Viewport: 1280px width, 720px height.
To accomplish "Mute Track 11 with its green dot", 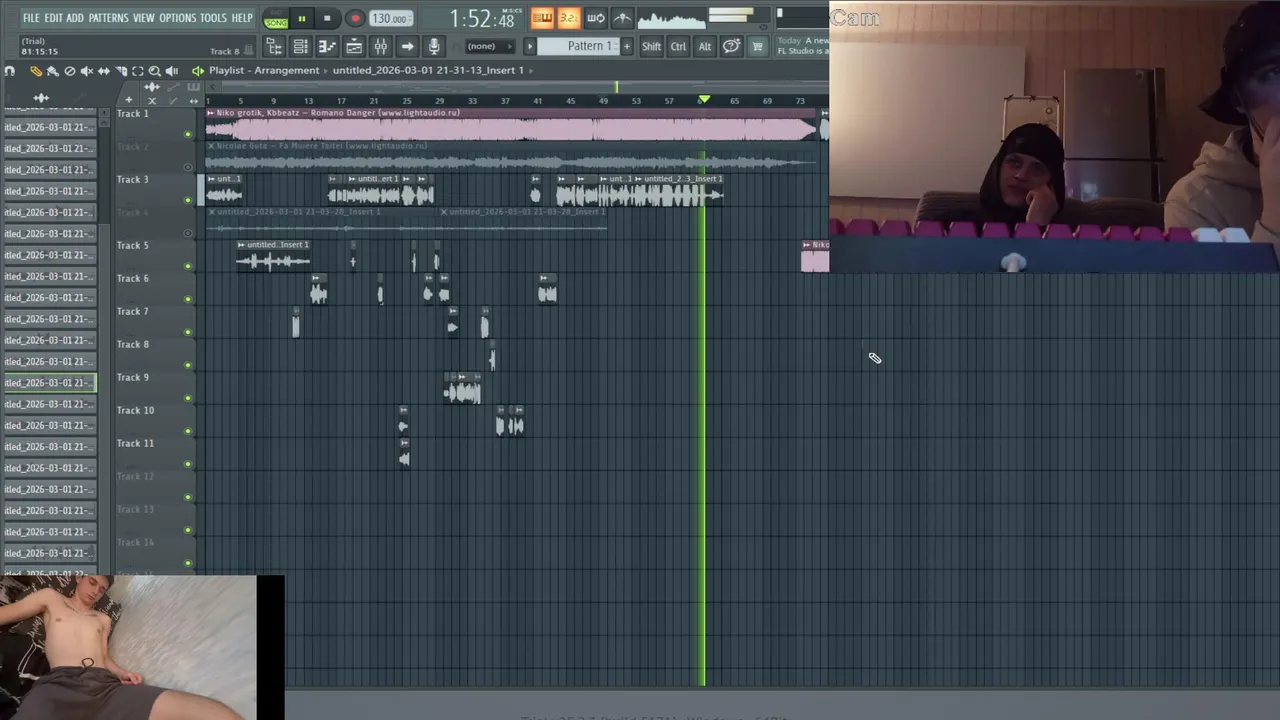I will 188,464.
